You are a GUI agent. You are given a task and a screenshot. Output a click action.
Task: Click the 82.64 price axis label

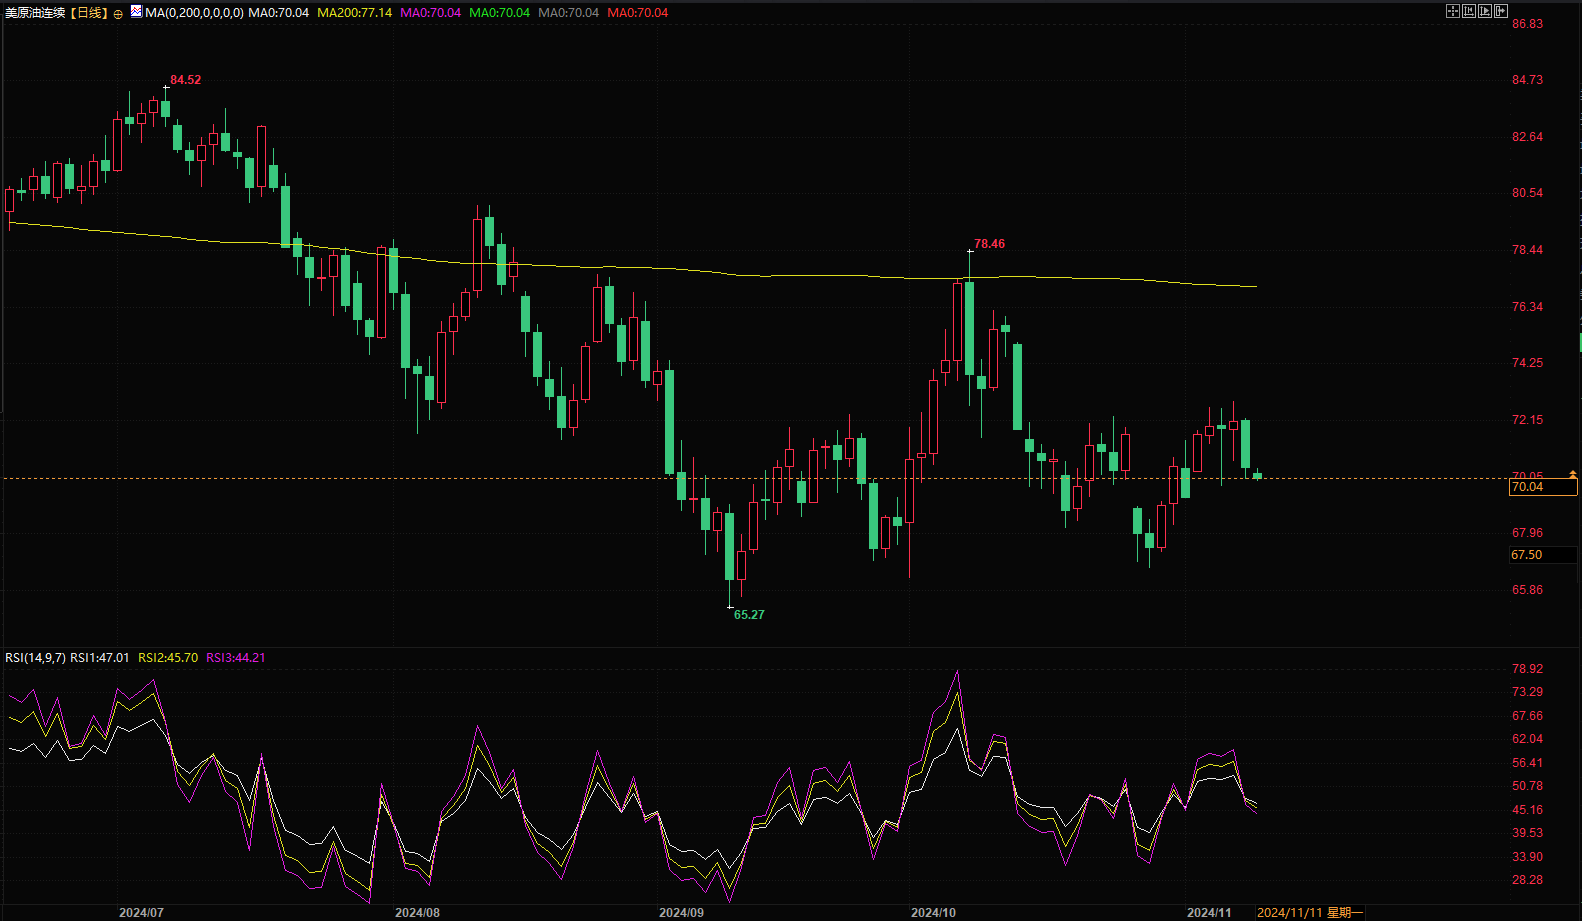[1527, 137]
